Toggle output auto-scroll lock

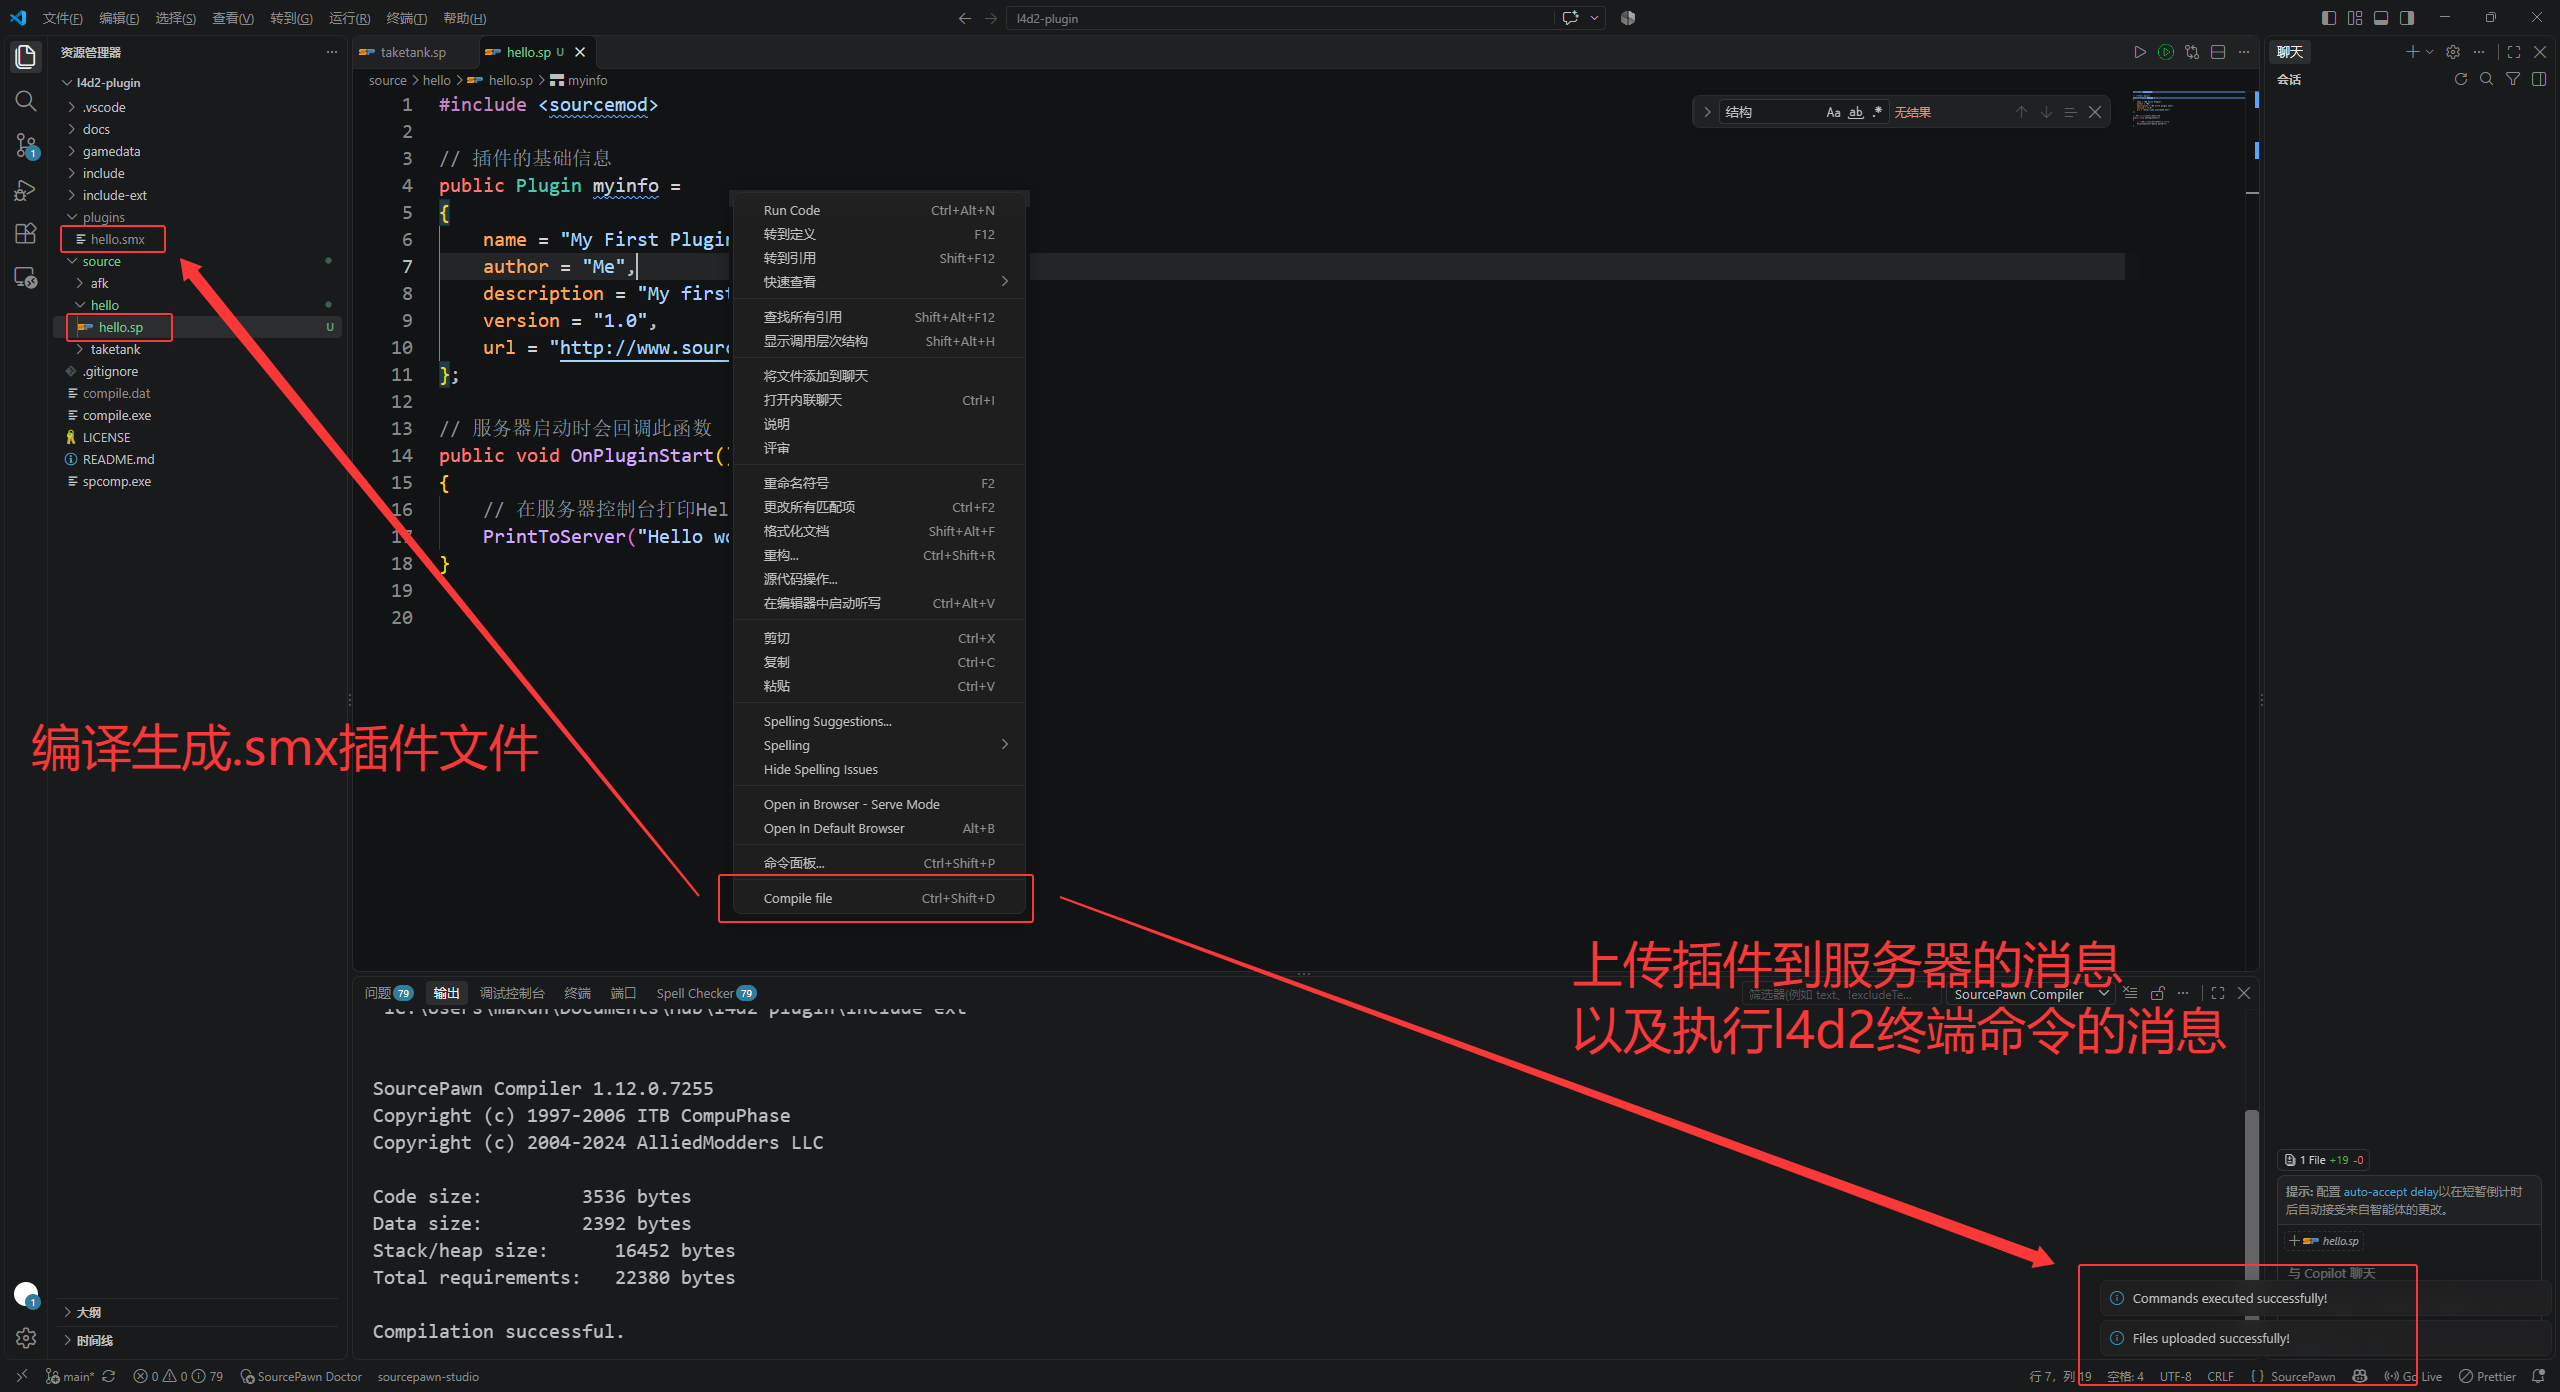coord(2157,993)
